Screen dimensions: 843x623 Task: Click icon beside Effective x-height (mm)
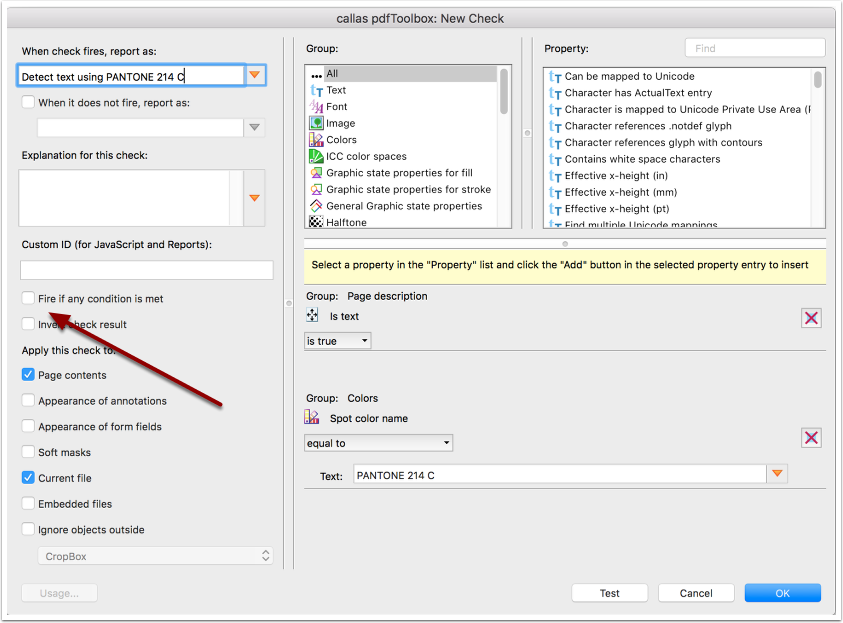555,192
